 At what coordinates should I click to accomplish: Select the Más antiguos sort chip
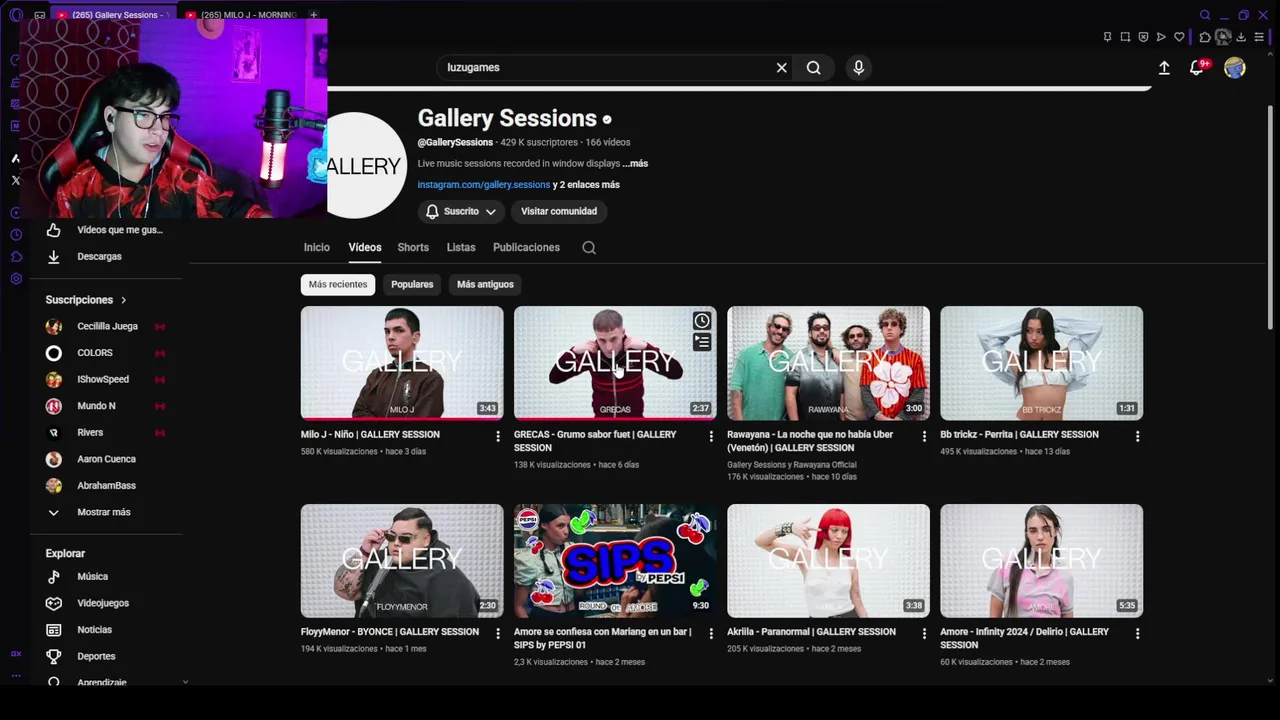tap(485, 284)
